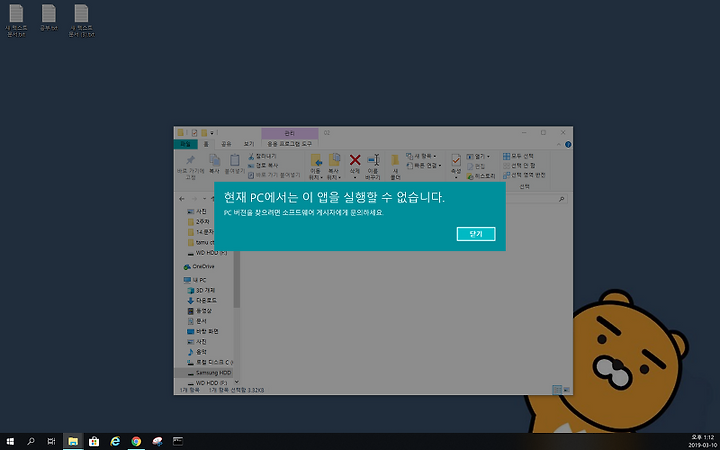Switch to the 보기 view tab

pyautogui.click(x=249, y=144)
